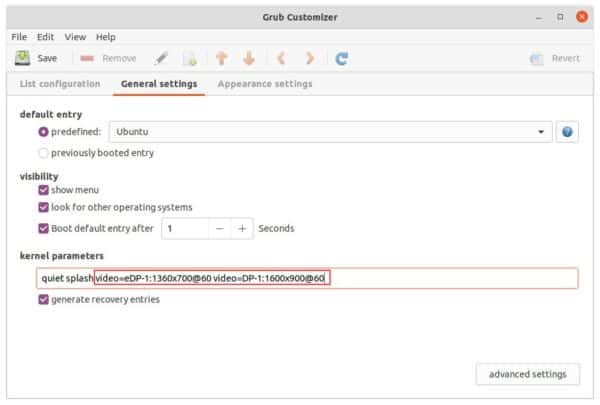The width and height of the screenshot is (600, 405).
Task: Open the predefined Ubuntu entry dropdown
Action: pyautogui.click(x=331, y=132)
